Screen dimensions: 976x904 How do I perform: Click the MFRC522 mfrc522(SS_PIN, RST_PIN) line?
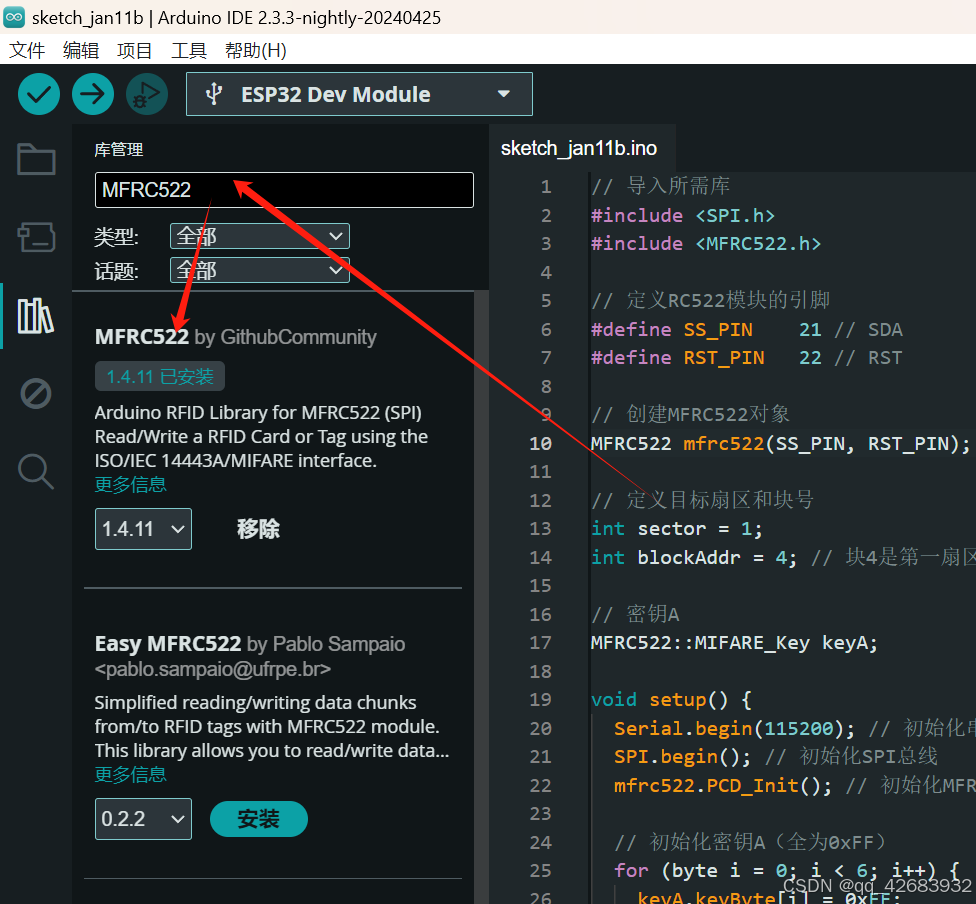point(780,443)
